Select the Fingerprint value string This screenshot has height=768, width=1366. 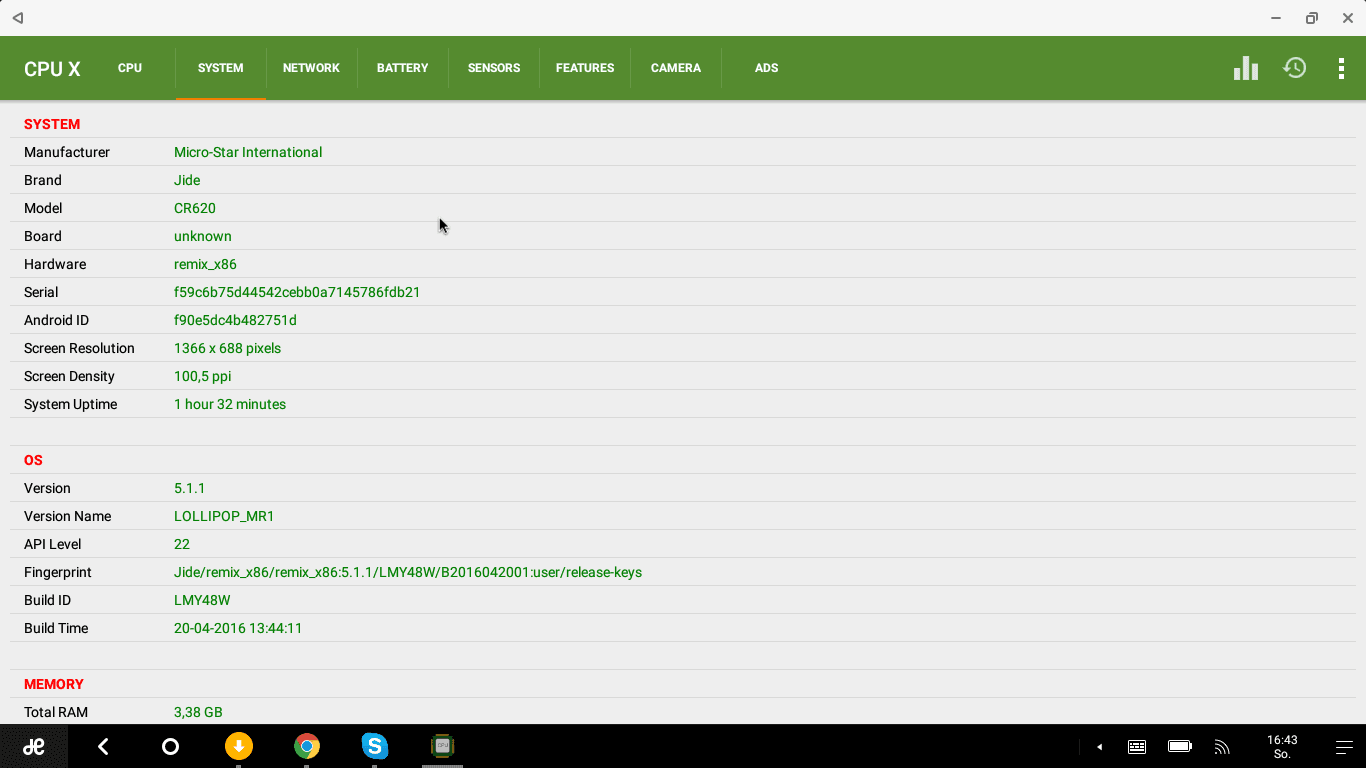click(x=408, y=572)
